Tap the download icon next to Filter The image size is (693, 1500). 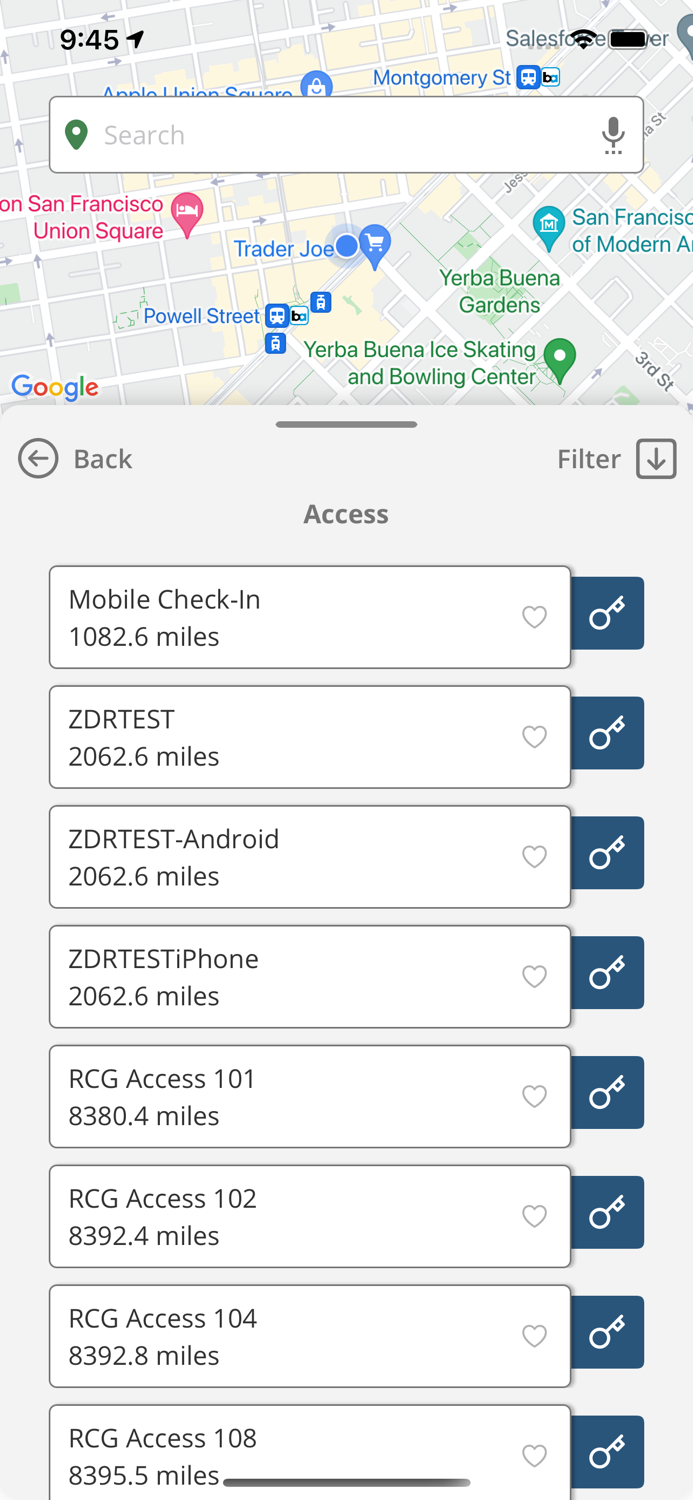pyautogui.click(x=655, y=459)
